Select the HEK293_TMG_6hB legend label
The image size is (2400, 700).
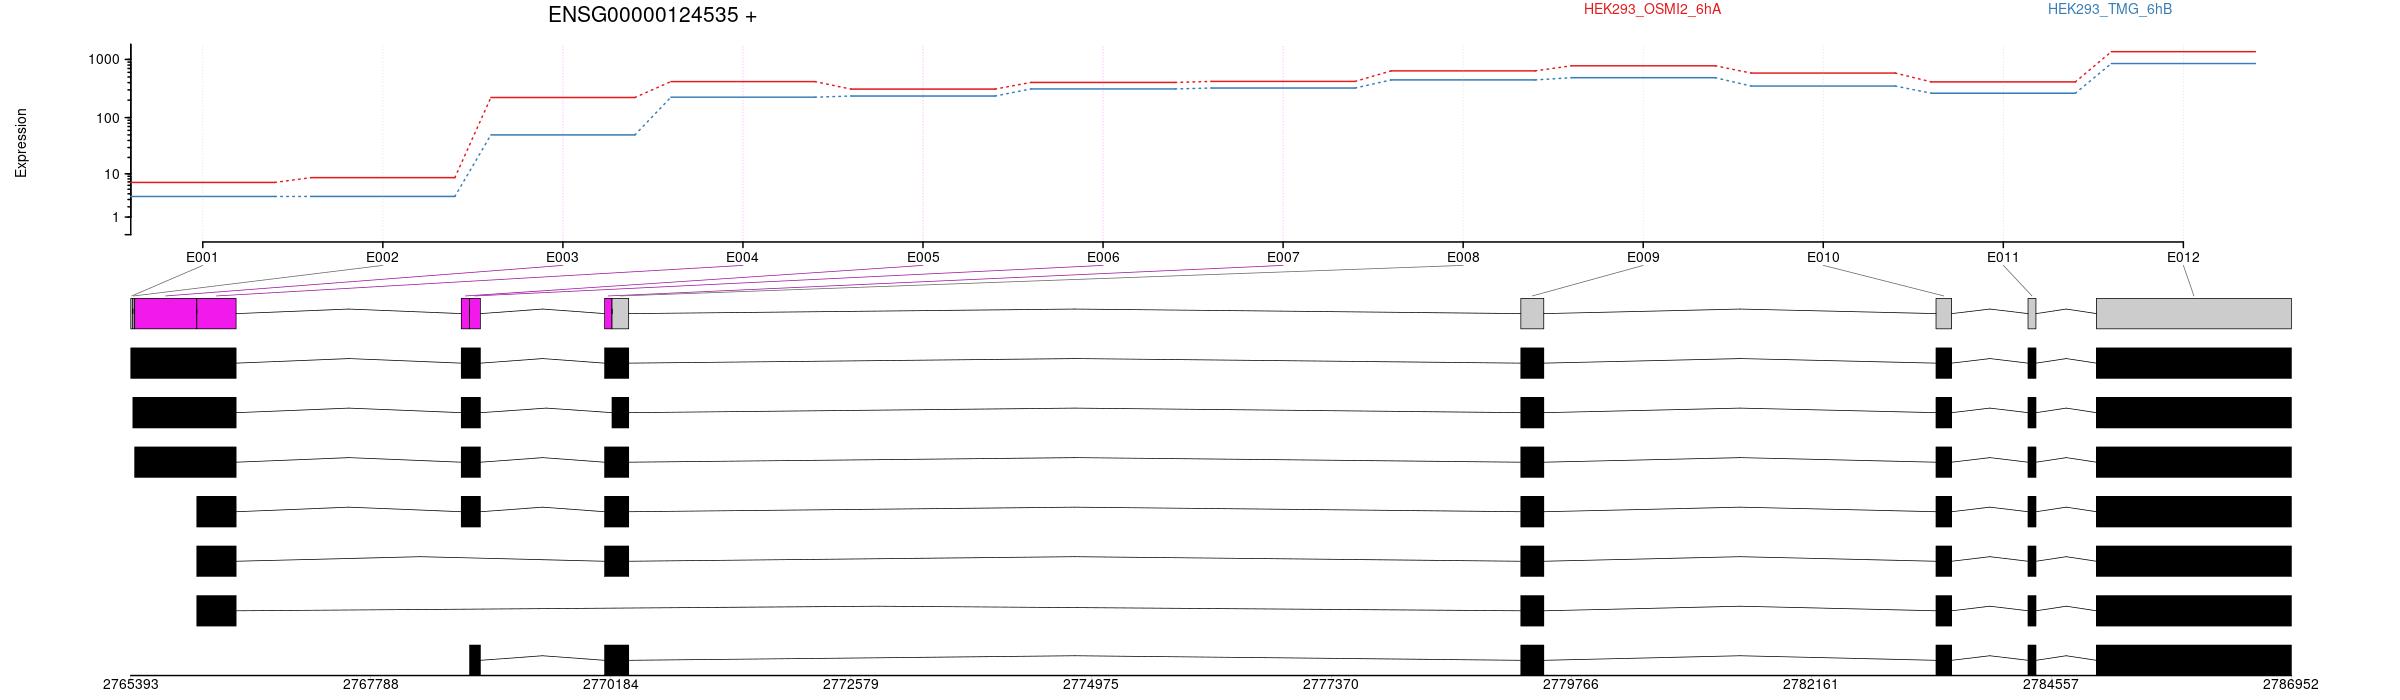tap(2109, 9)
